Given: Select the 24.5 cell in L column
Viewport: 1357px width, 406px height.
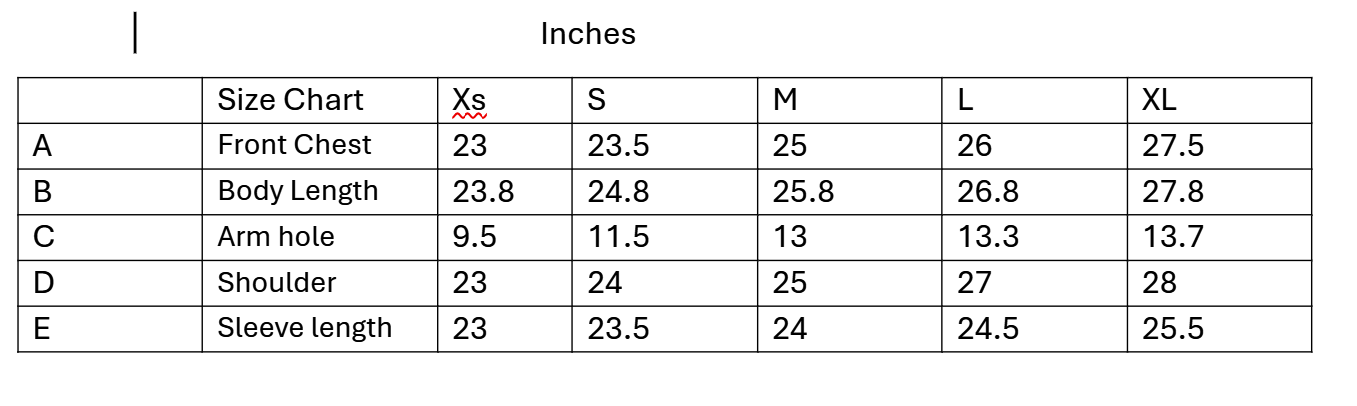Looking at the screenshot, I should click(x=1034, y=328).
